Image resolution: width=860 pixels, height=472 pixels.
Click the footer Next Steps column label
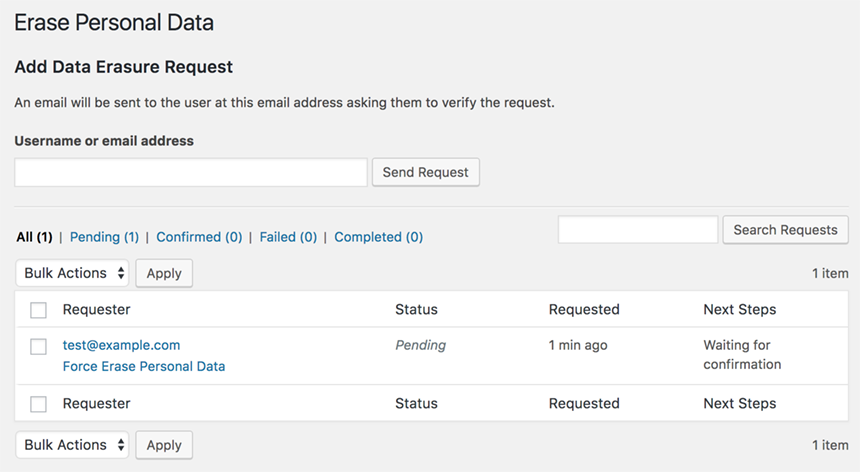740,403
